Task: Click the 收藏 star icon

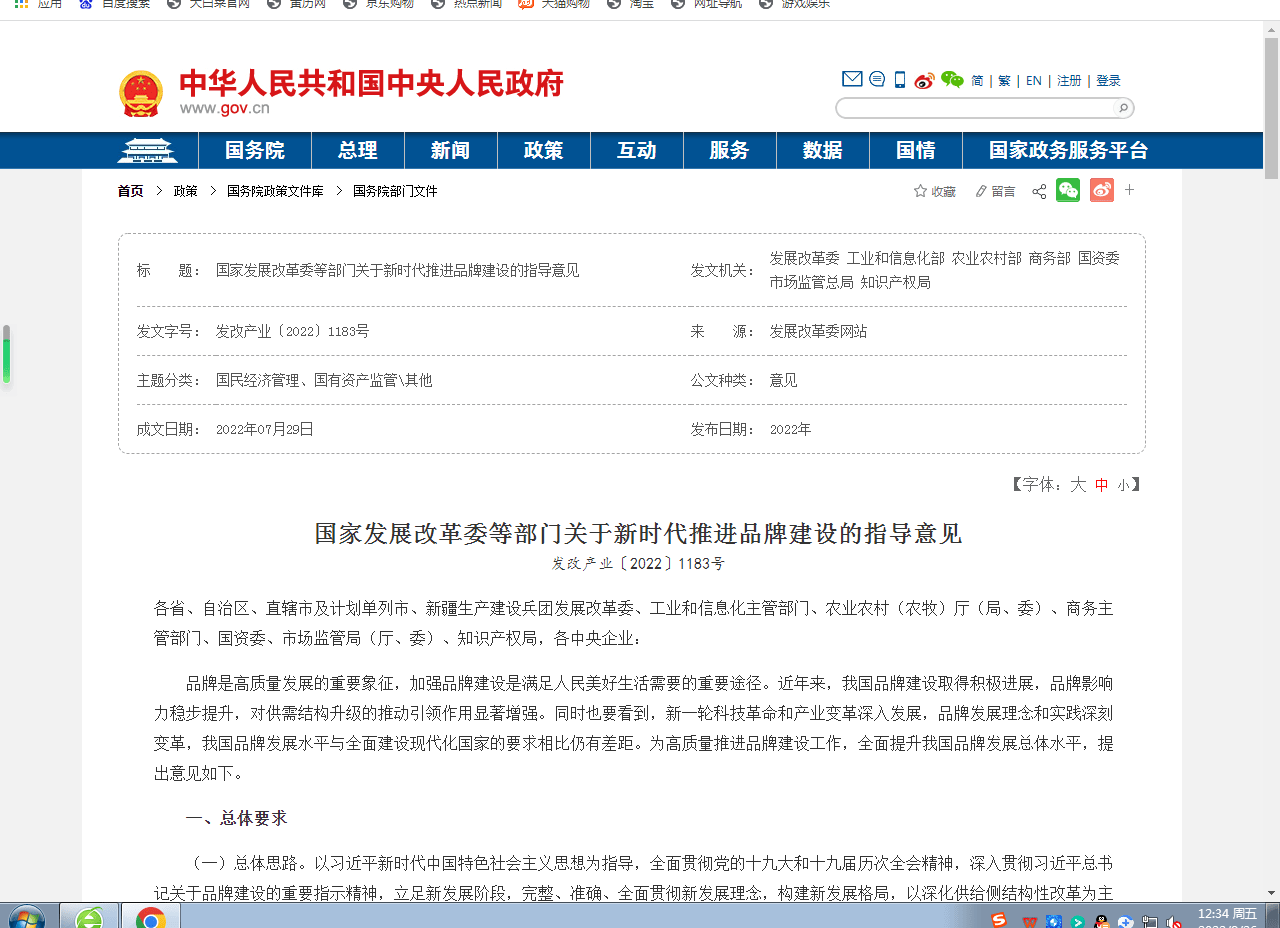Action: [920, 191]
